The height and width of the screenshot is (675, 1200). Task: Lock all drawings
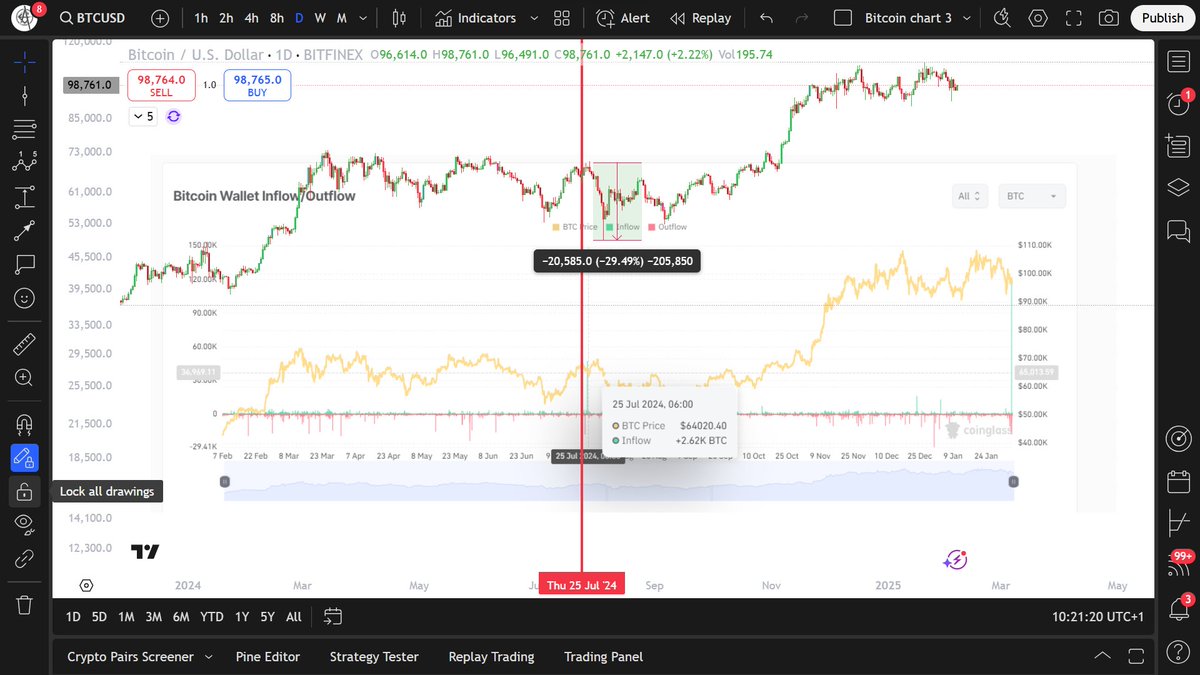click(x=24, y=491)
